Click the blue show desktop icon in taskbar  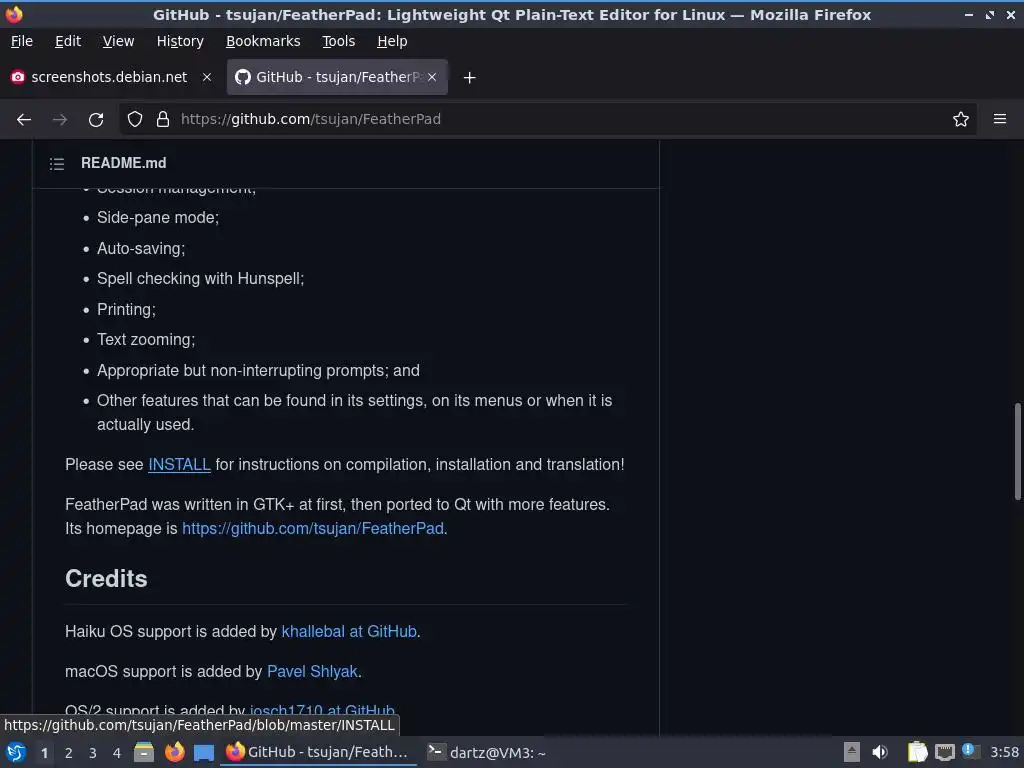click(204, 753)
